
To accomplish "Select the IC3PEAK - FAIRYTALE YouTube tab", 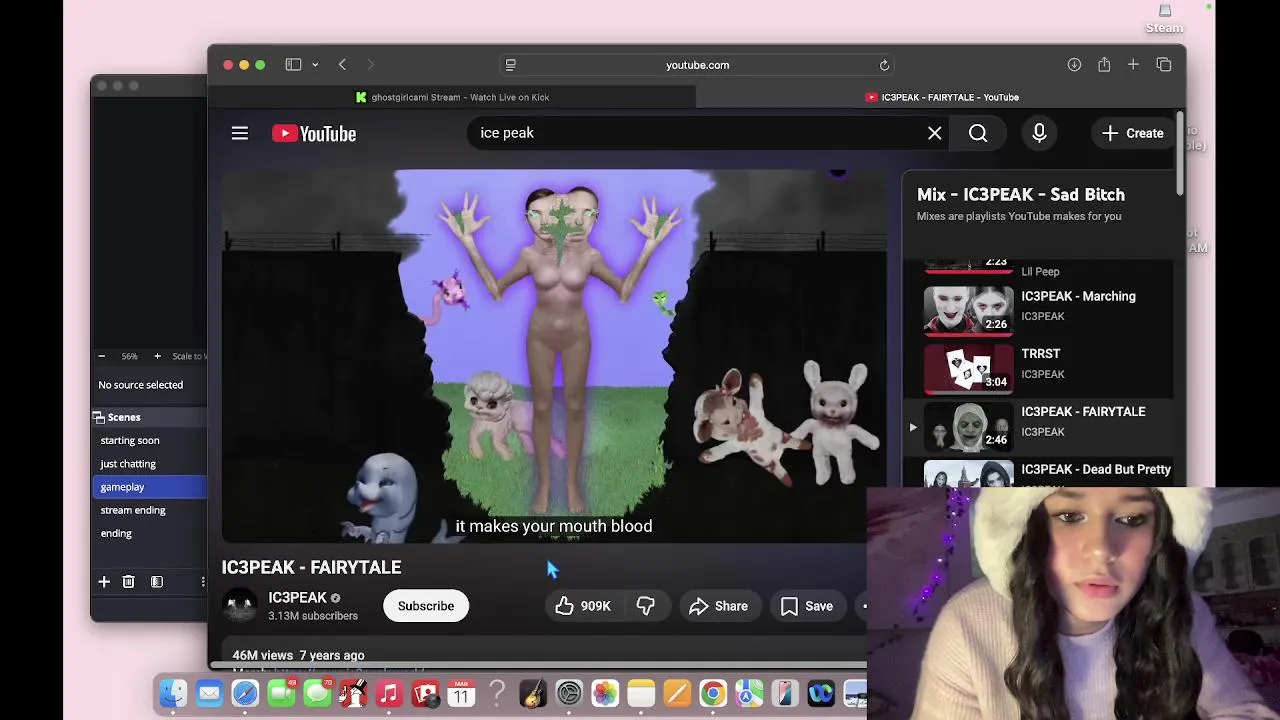I will click(941, 97).
